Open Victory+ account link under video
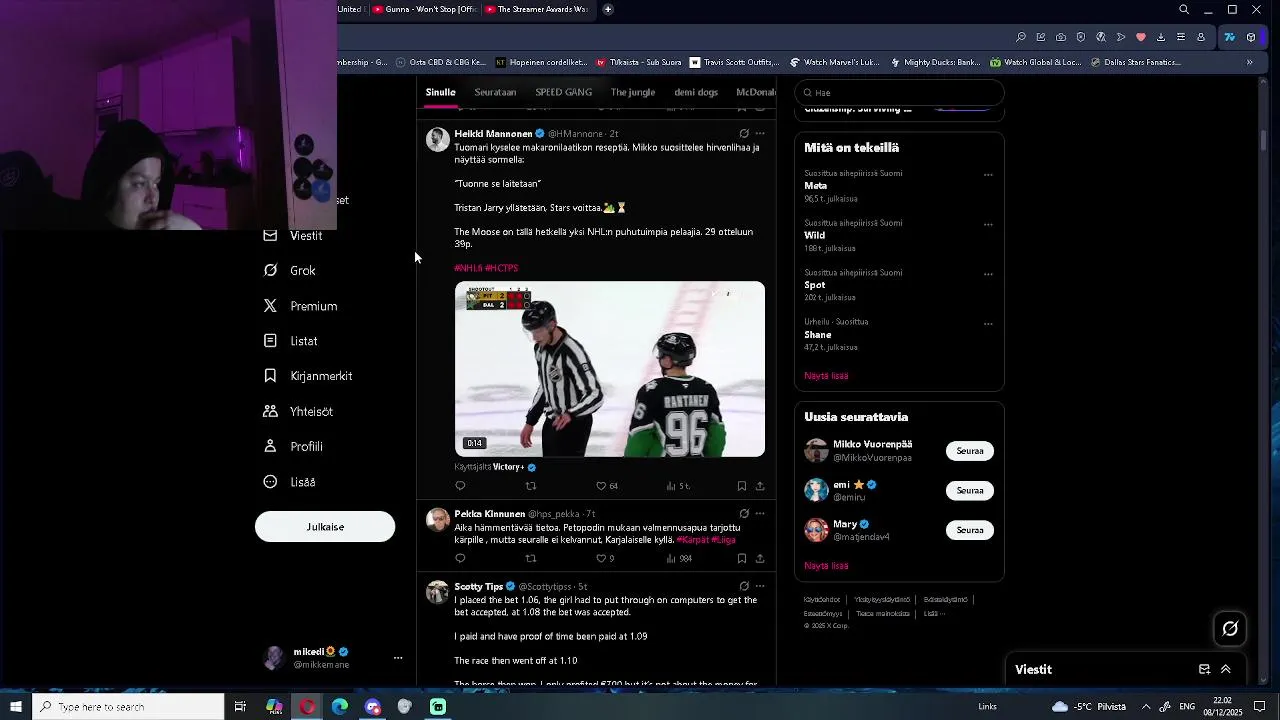 [514, 467]
